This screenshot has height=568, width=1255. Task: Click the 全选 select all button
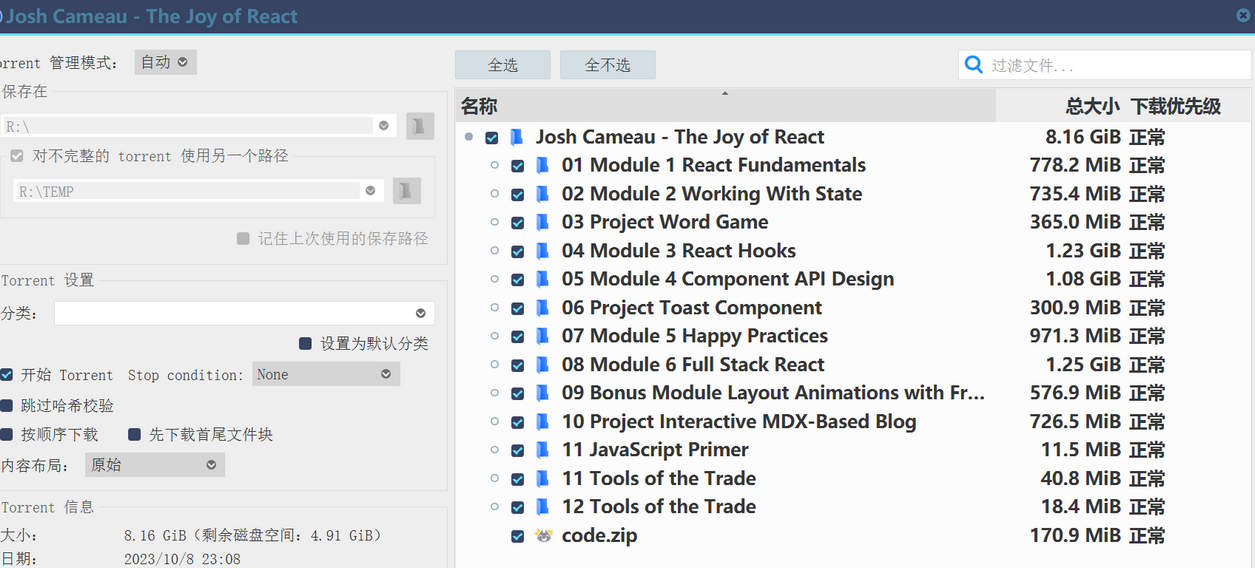click(503, 65)
